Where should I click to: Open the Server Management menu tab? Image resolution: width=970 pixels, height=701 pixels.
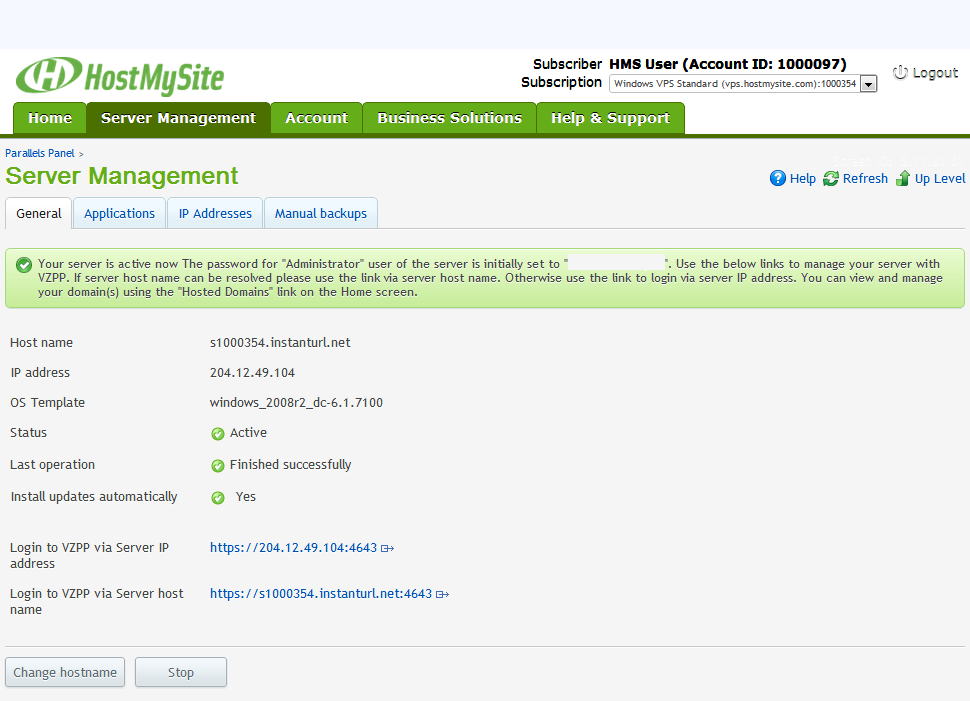178,118
